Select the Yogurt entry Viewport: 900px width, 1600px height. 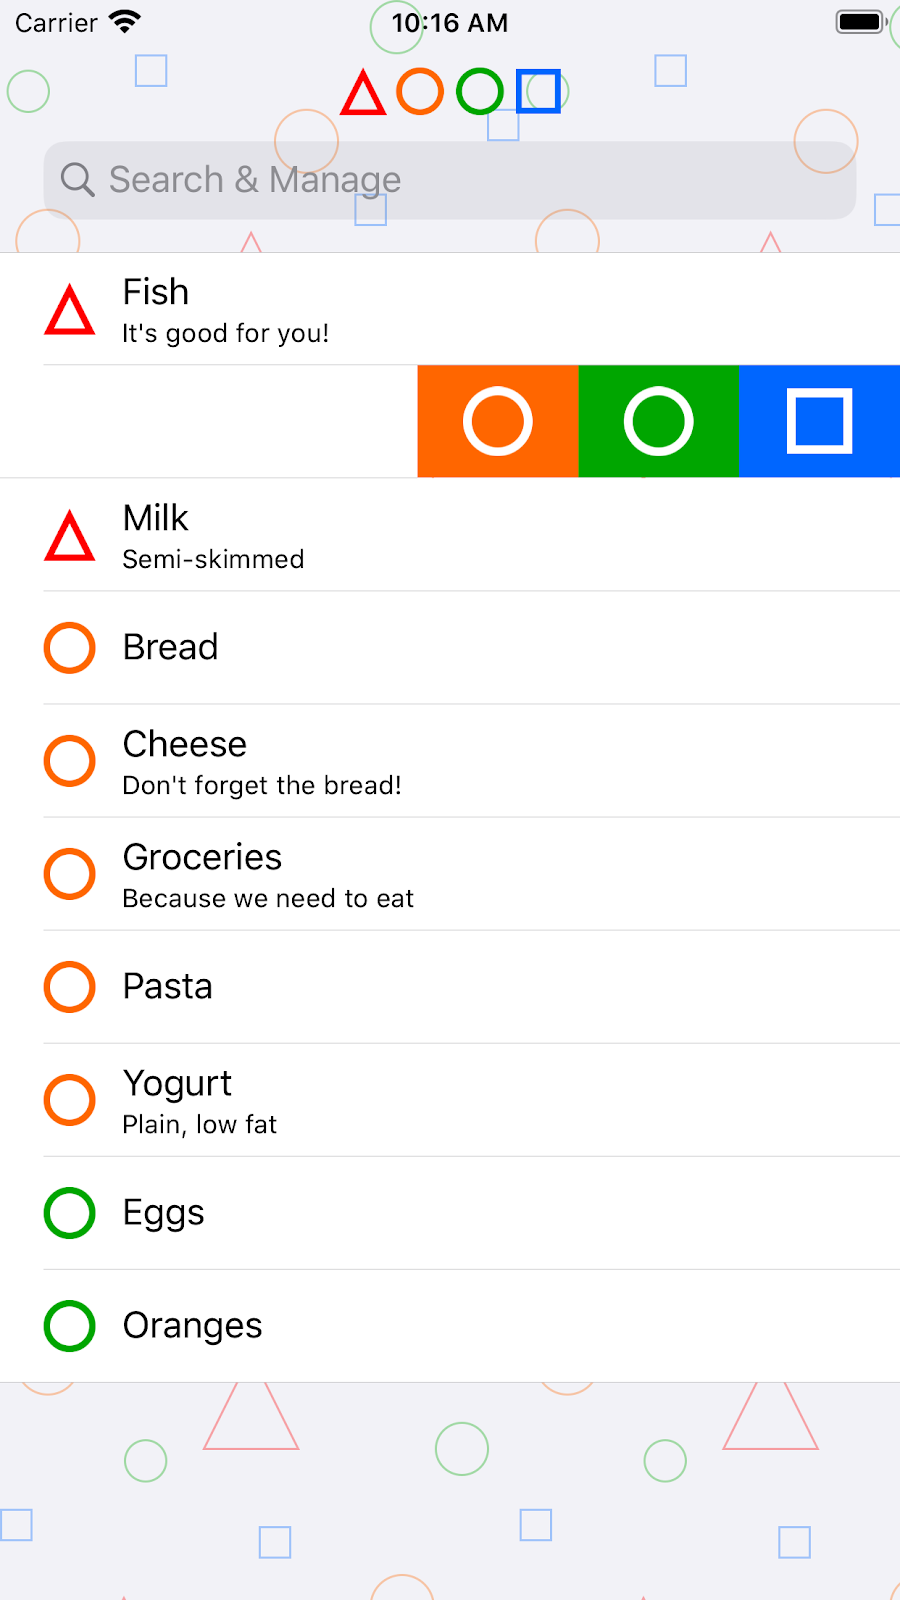450,1100
